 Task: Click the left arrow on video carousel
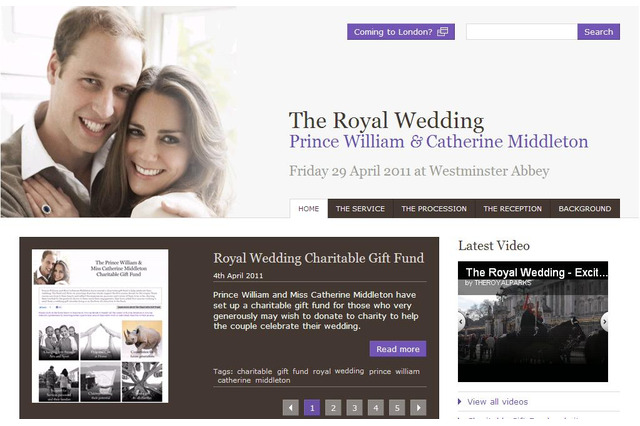point(462,322)
